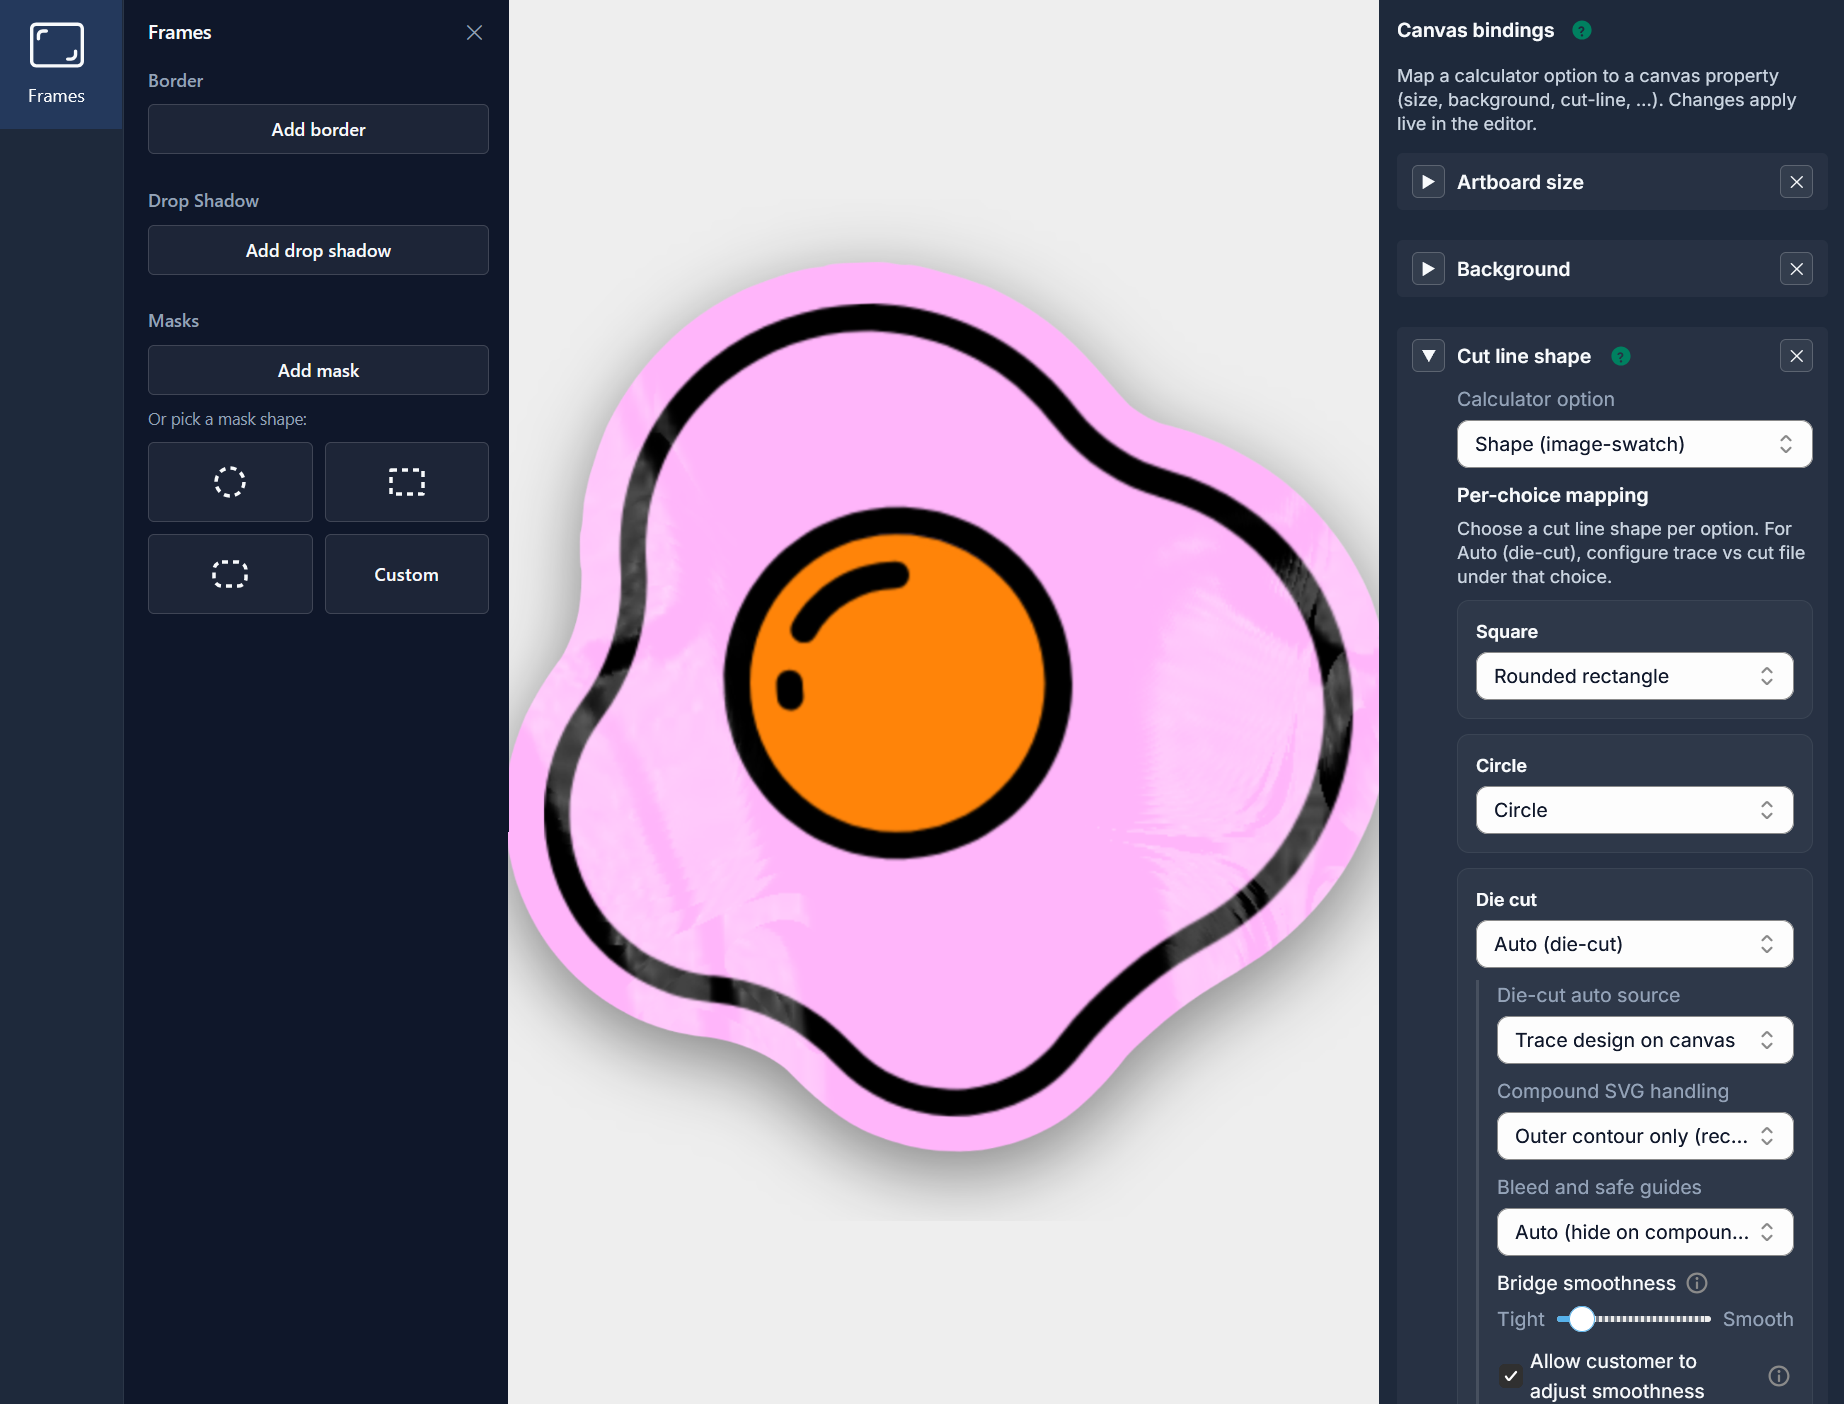Show Bridge smoothness info tooltip
The width and height of the screenshot is (1844, 1404).
[x=1697, y=1283]
